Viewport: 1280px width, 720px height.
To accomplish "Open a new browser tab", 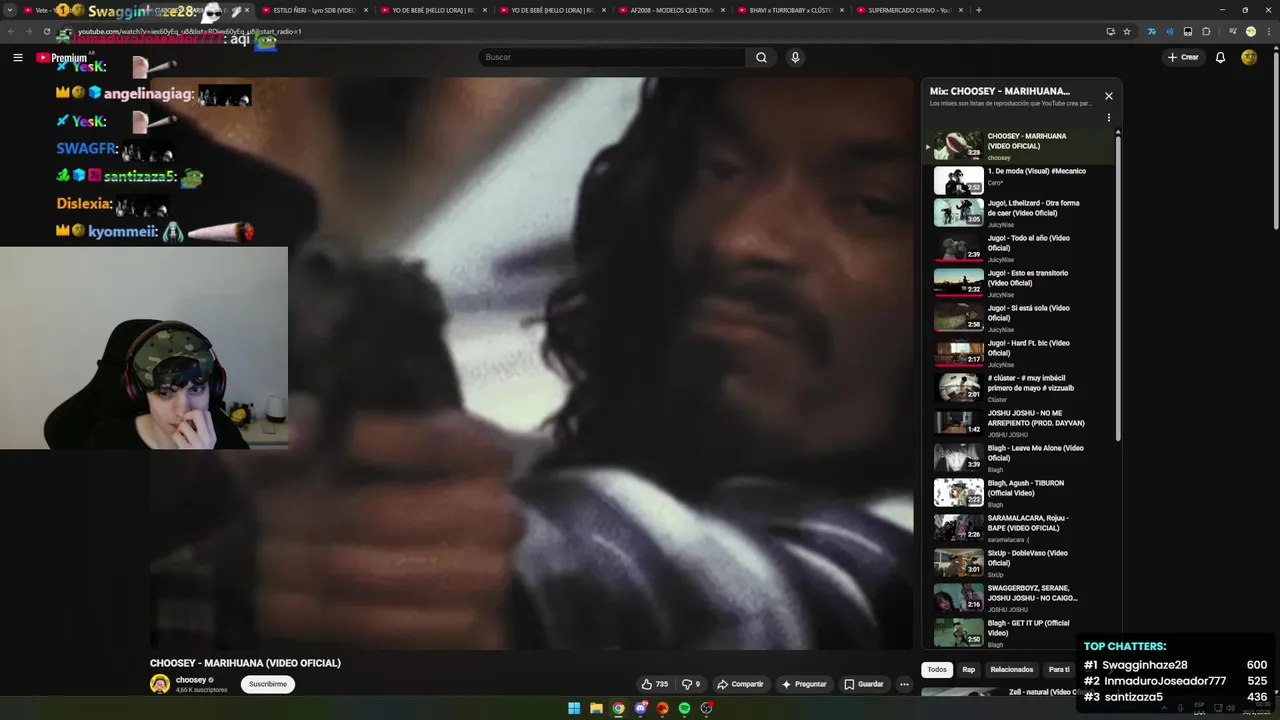I will [x=978, y=10].
